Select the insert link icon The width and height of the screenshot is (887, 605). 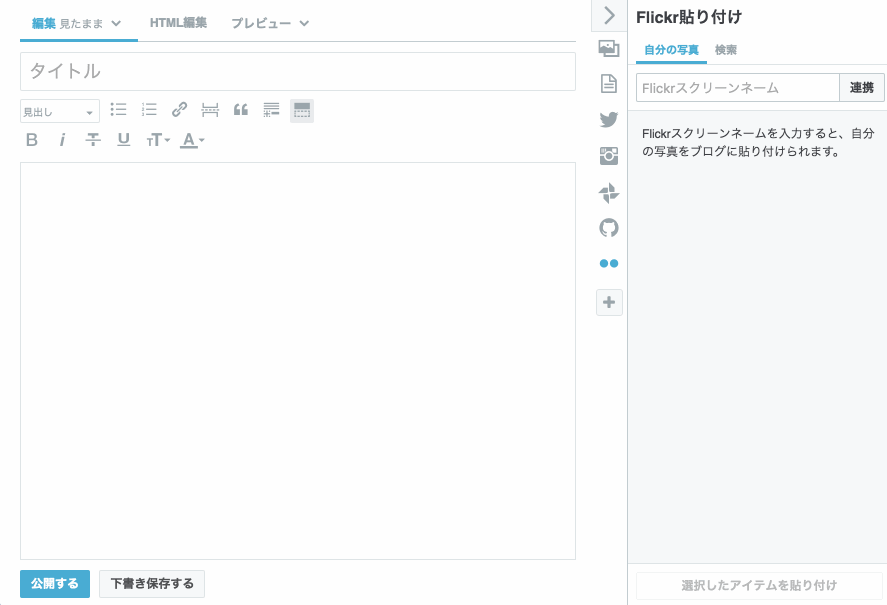[x=179, y=110]
